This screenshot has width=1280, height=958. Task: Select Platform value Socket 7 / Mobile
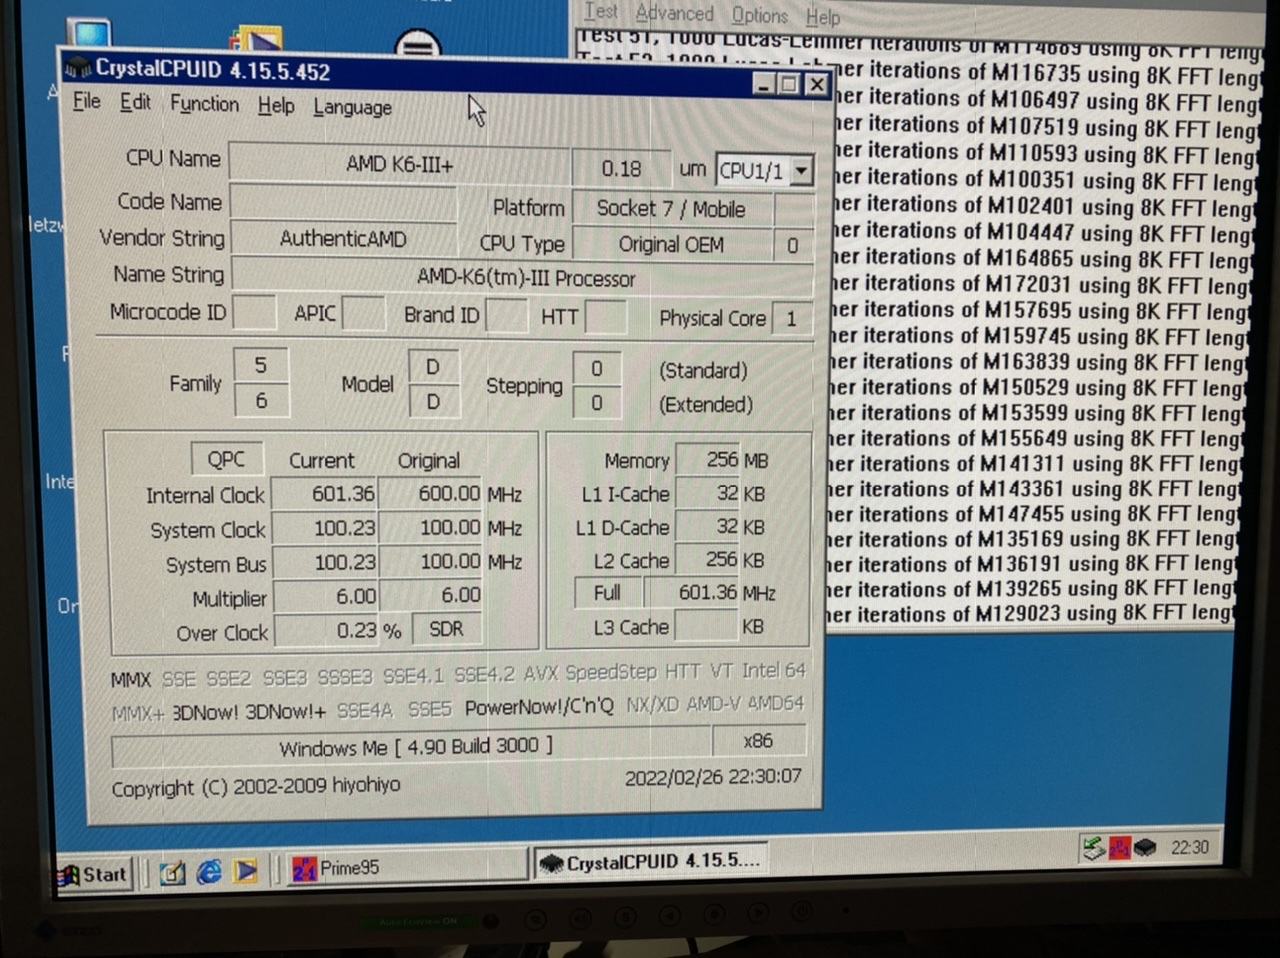(x=671, y=209)
